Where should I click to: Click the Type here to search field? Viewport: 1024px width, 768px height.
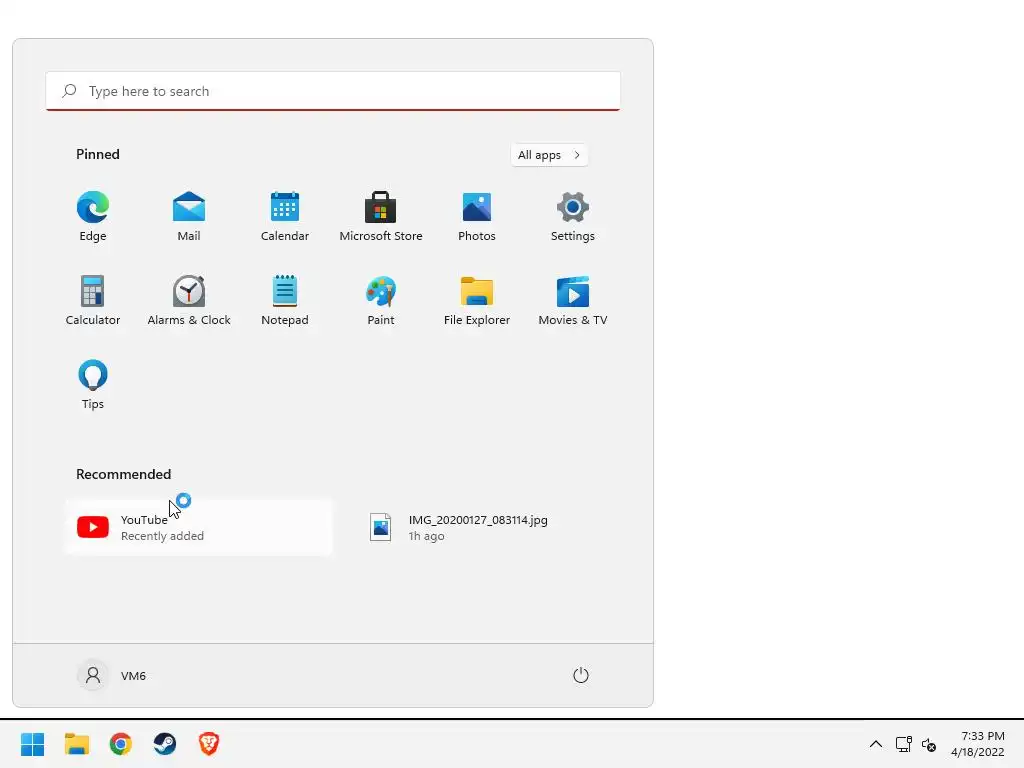coord(333,91)
